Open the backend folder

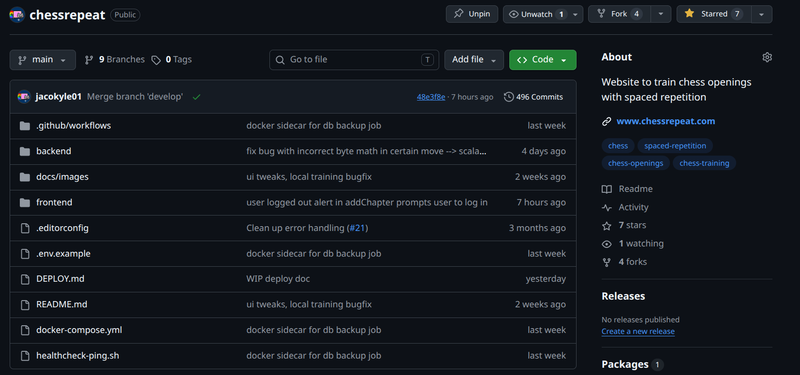(x=54, y=151)
